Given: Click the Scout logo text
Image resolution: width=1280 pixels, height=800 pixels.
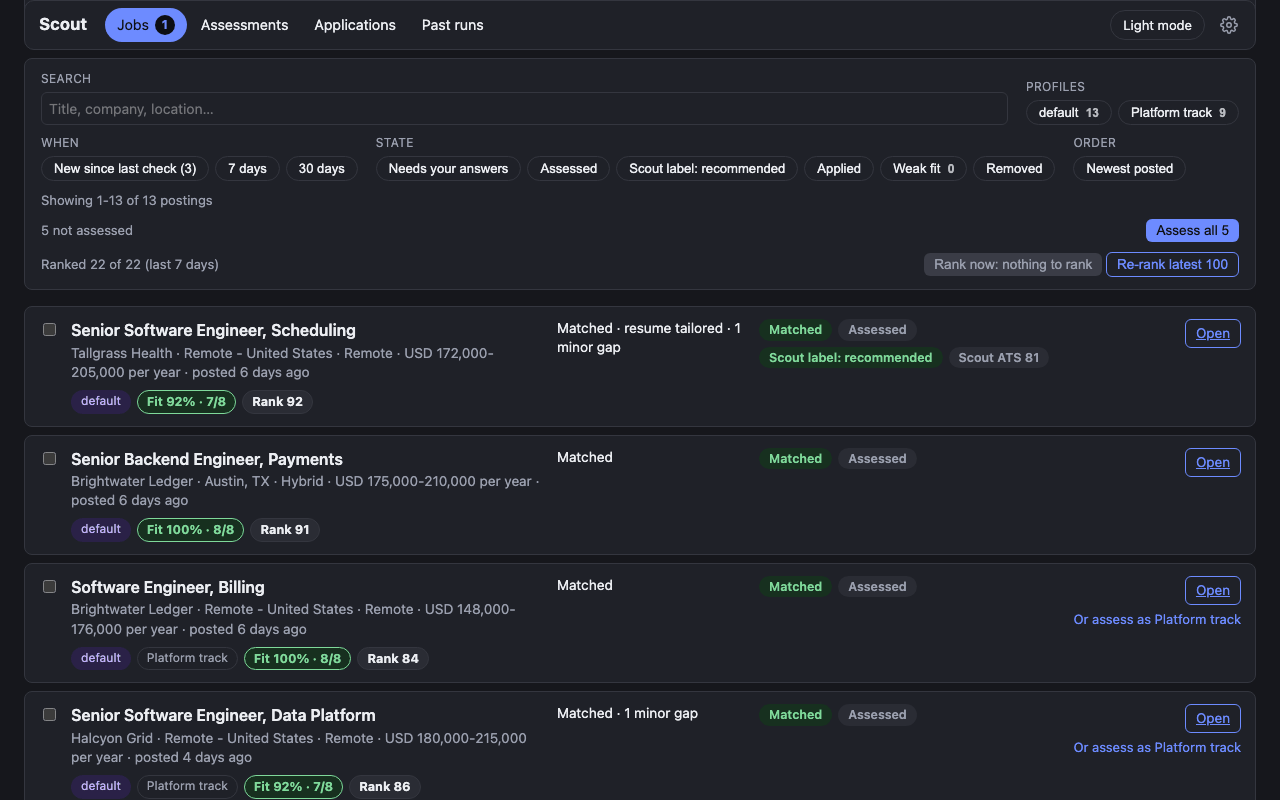Looking at the screenshot, I should coord(63,24).
